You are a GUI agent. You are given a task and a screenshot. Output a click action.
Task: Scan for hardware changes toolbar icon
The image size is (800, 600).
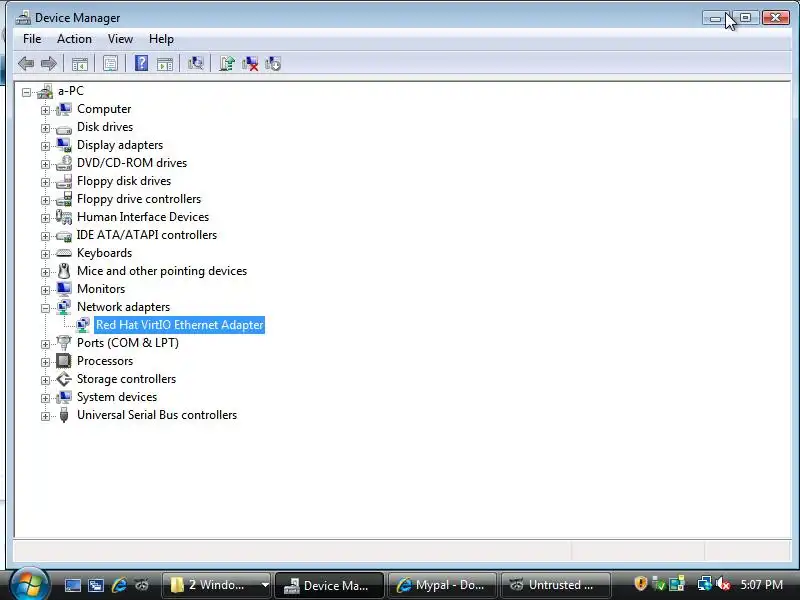195,63
